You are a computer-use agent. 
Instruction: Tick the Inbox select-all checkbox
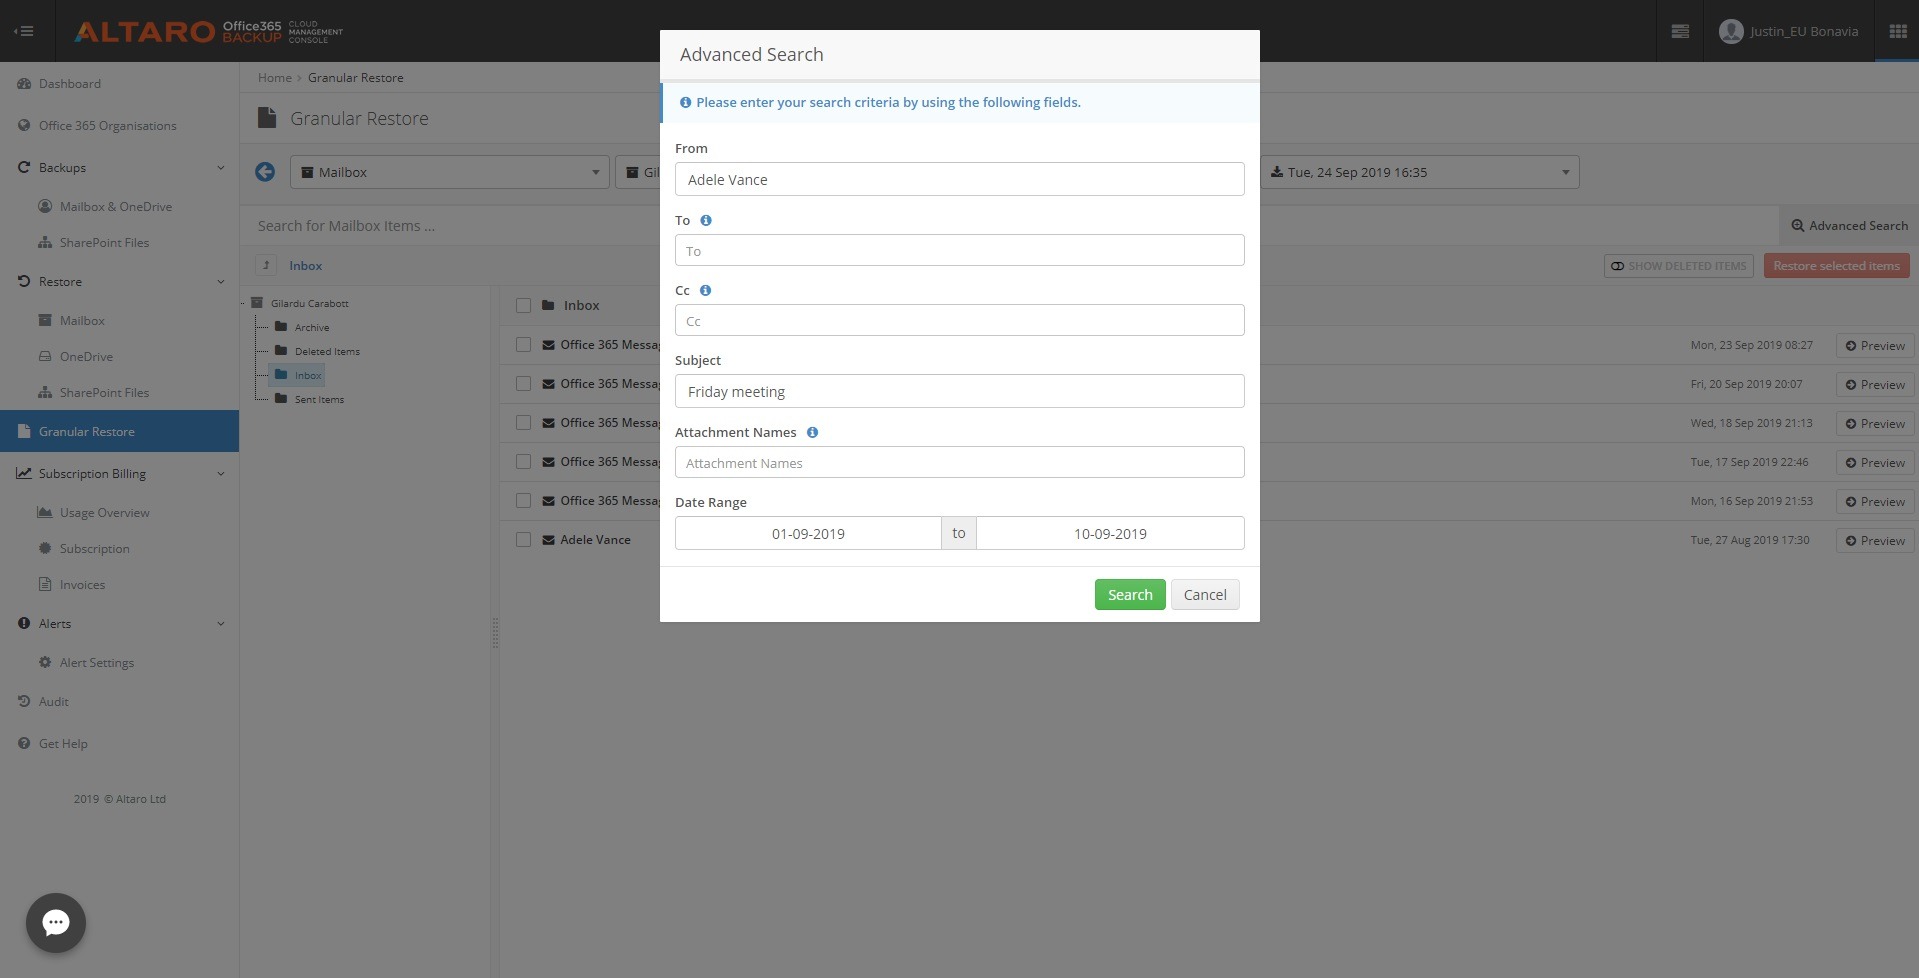[x=523, y=306]
